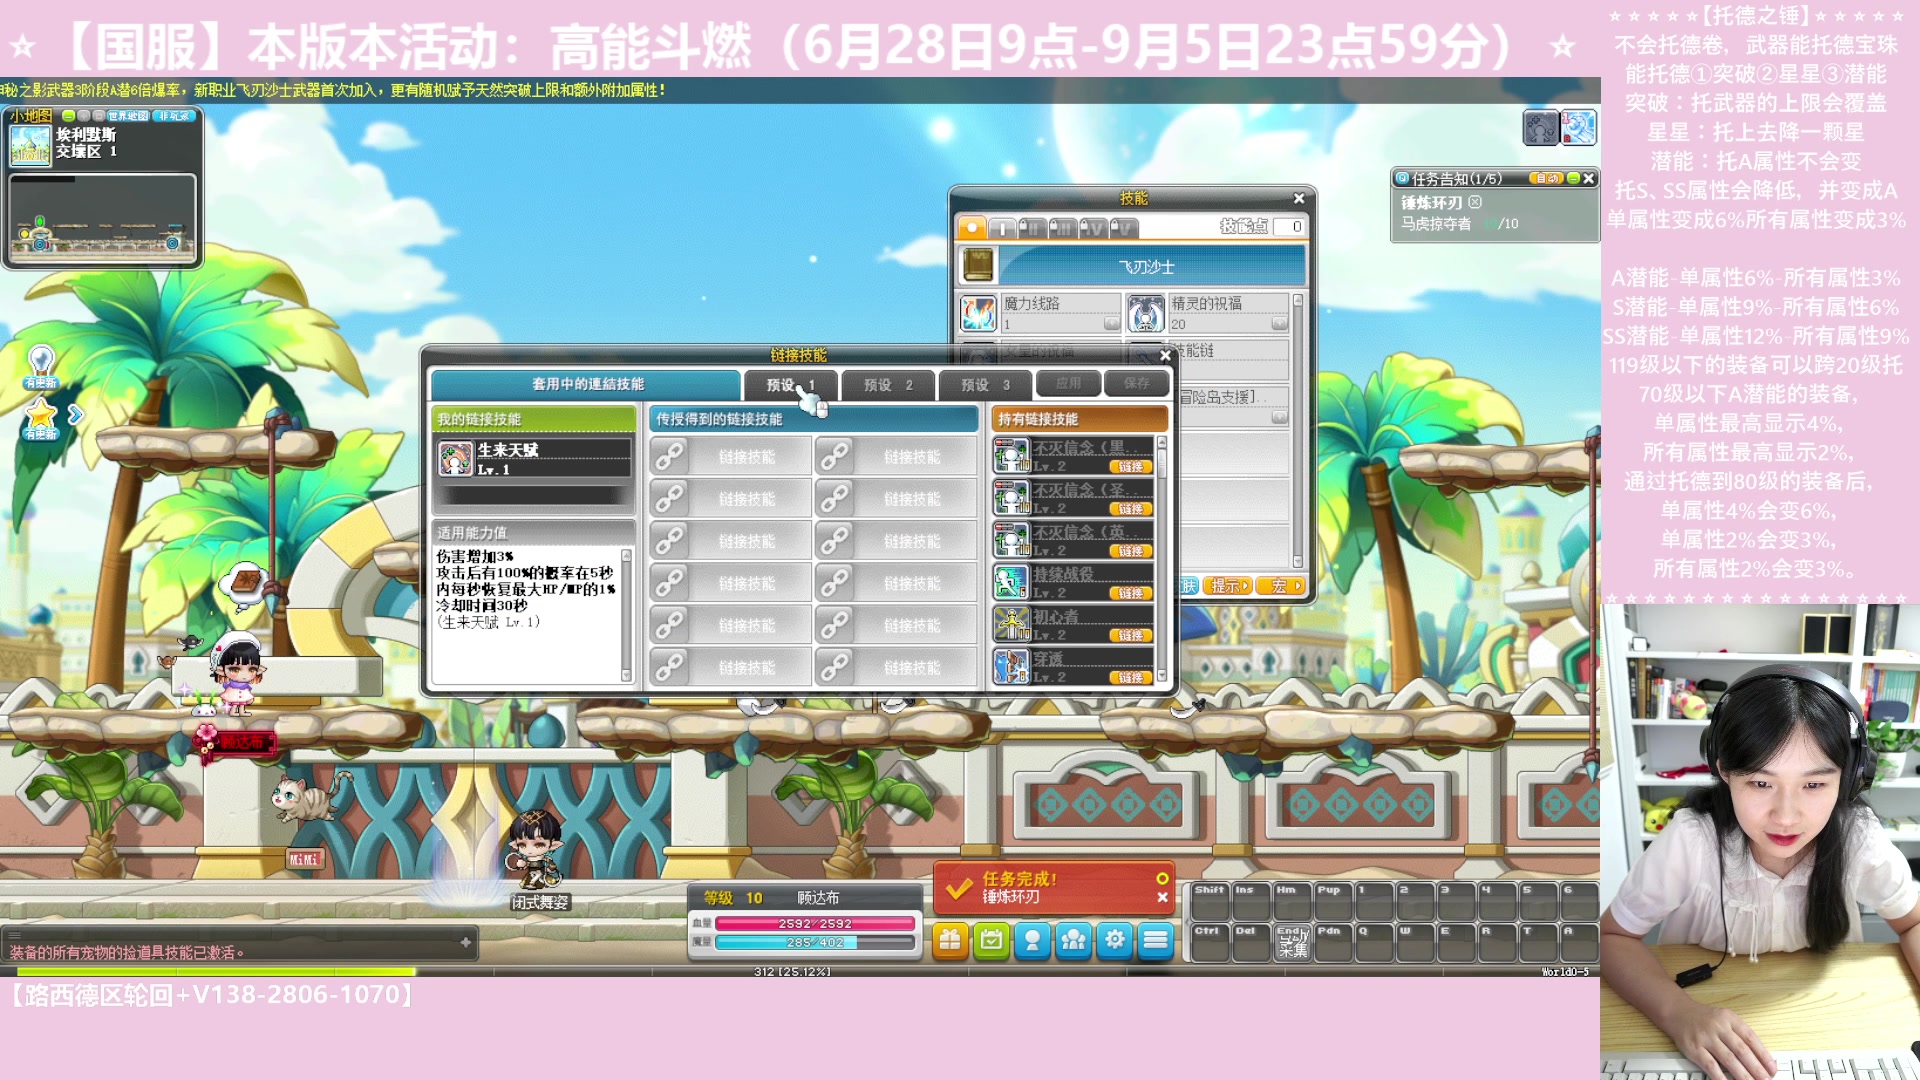Image resolution: width=1920 pixels, height=1080 pixels.
Task: Click the End 采集 quick slot
Action: (x=1292, y=943)
